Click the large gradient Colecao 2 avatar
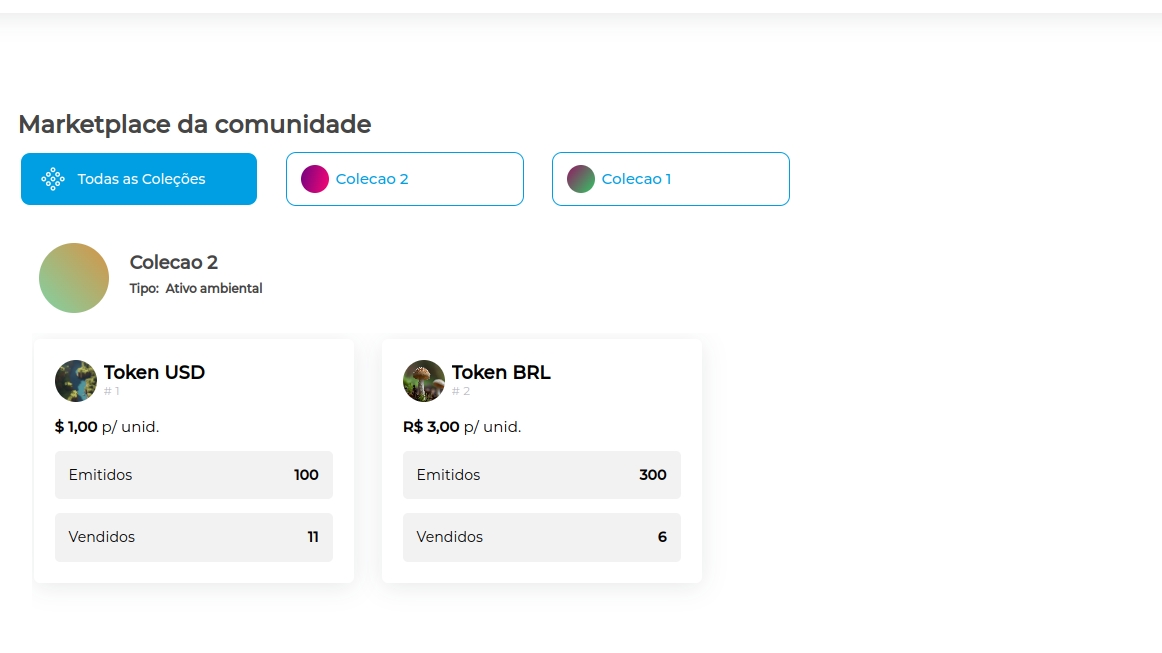This screenshot has width=1162, height=653. pyautogui.click(x=74, y=278)
